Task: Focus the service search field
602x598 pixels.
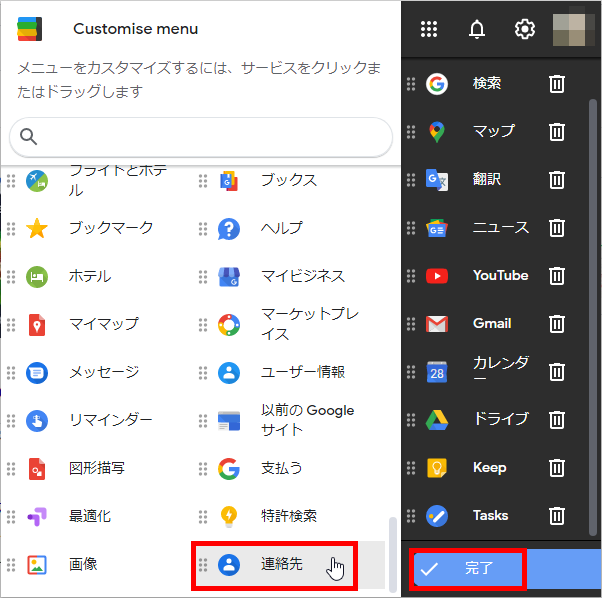Action: pos(201,137)
